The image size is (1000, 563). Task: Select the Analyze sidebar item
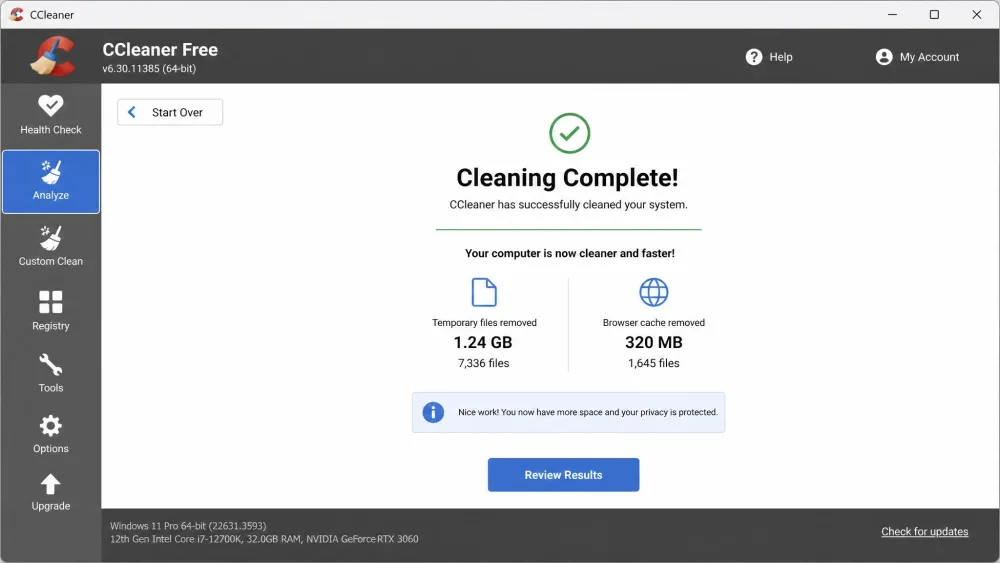50,182
